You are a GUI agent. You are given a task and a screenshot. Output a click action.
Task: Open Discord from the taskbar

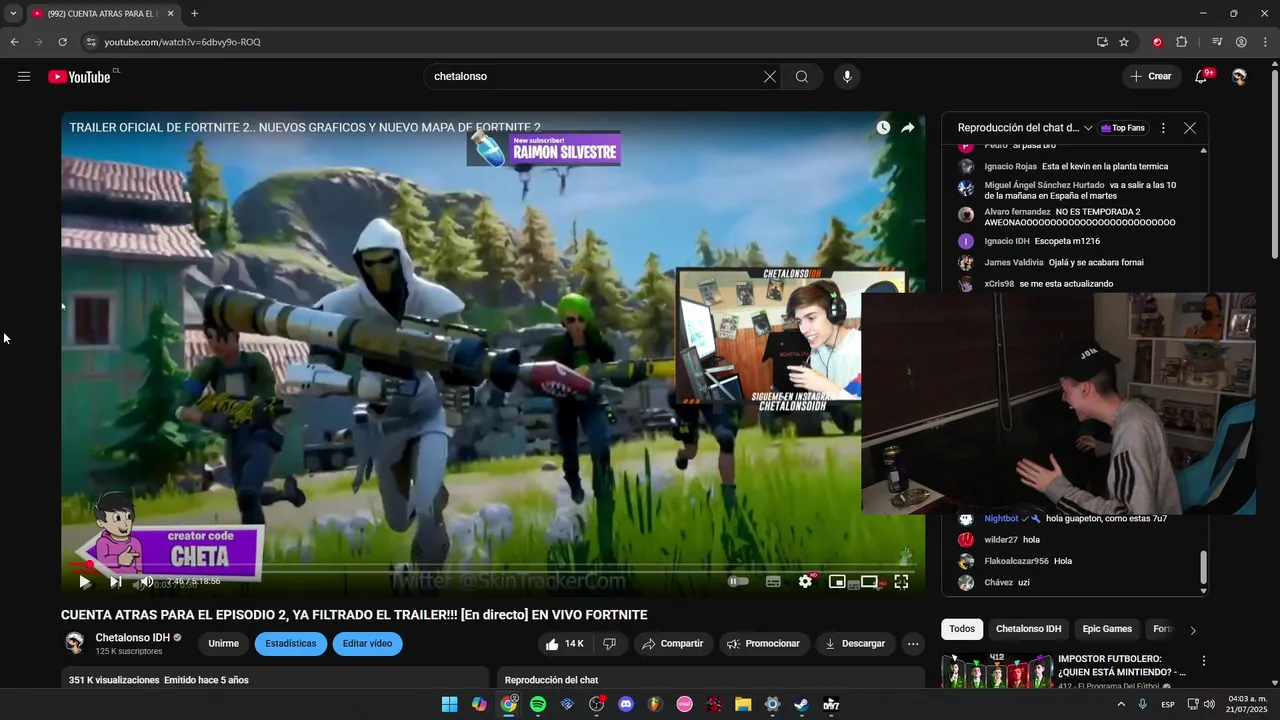(x=626, y=705)
